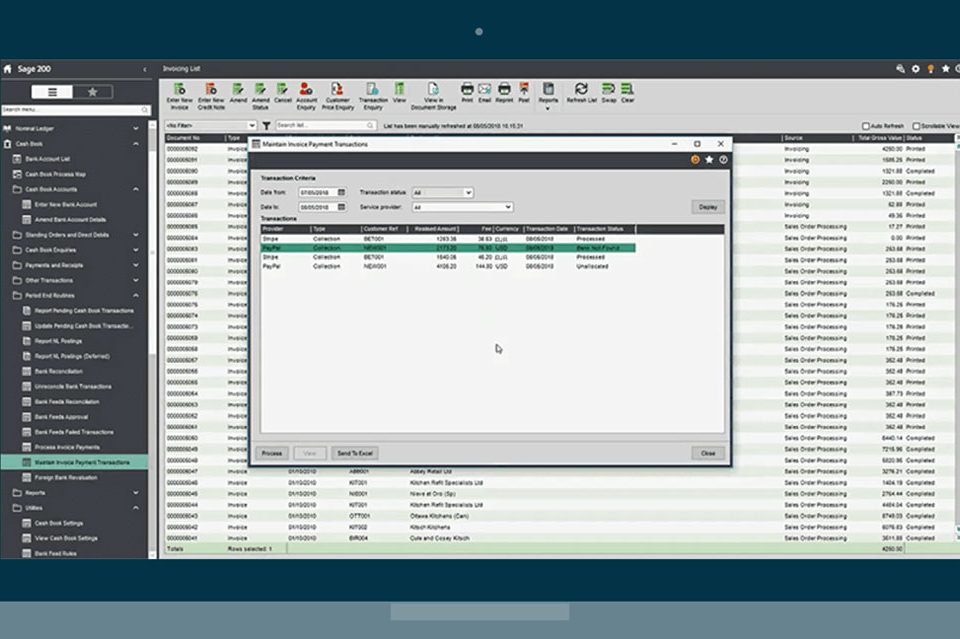Click the Refresh List icon
This screenshot has width=960, height=639.
click(581, 93)
